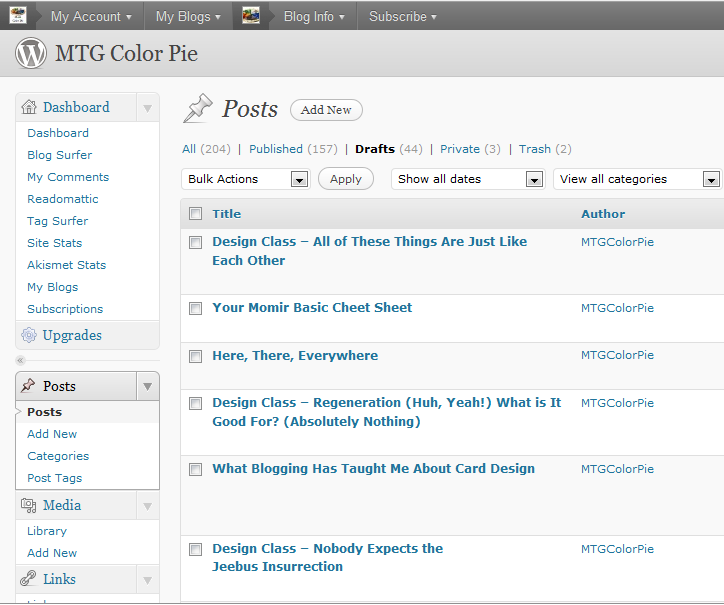
Task: Click the Posts pushpin icon in sidebar
Action: point(28,386)
